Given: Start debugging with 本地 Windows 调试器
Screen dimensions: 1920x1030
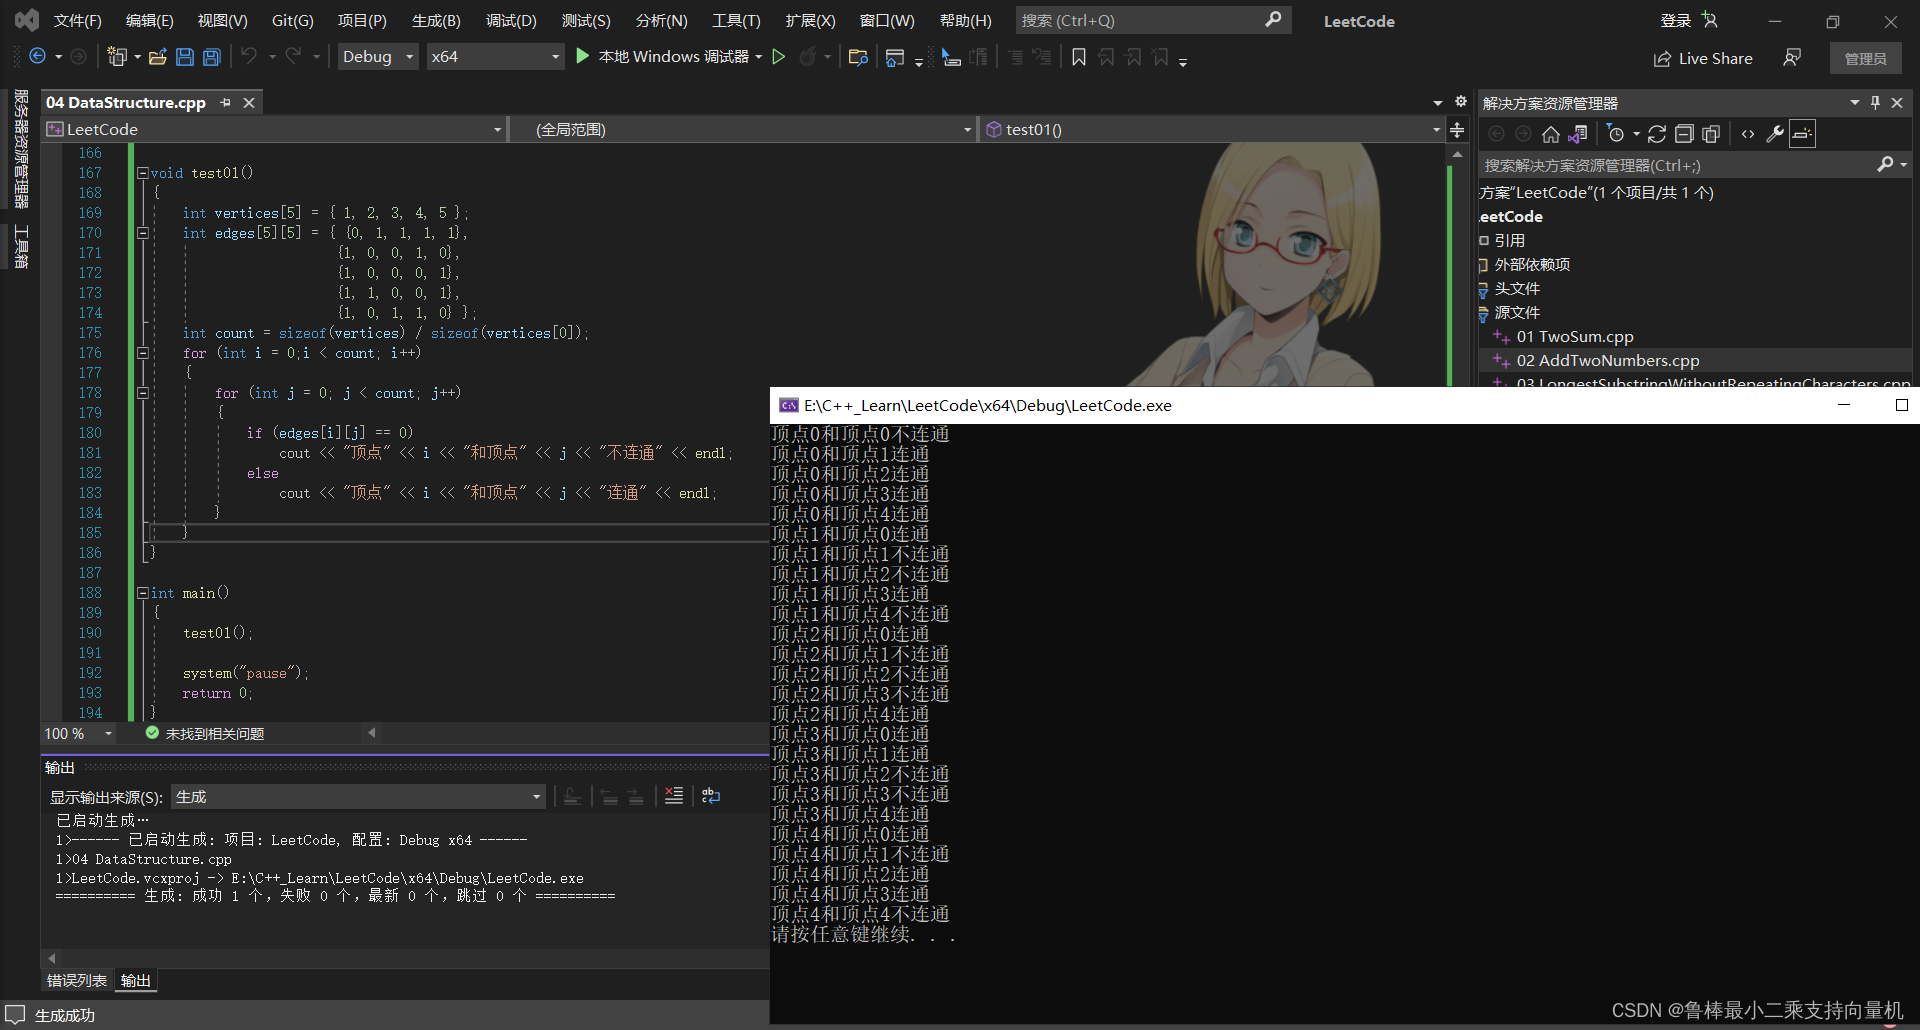Looking at the screenshot, I should coord(663,57).
